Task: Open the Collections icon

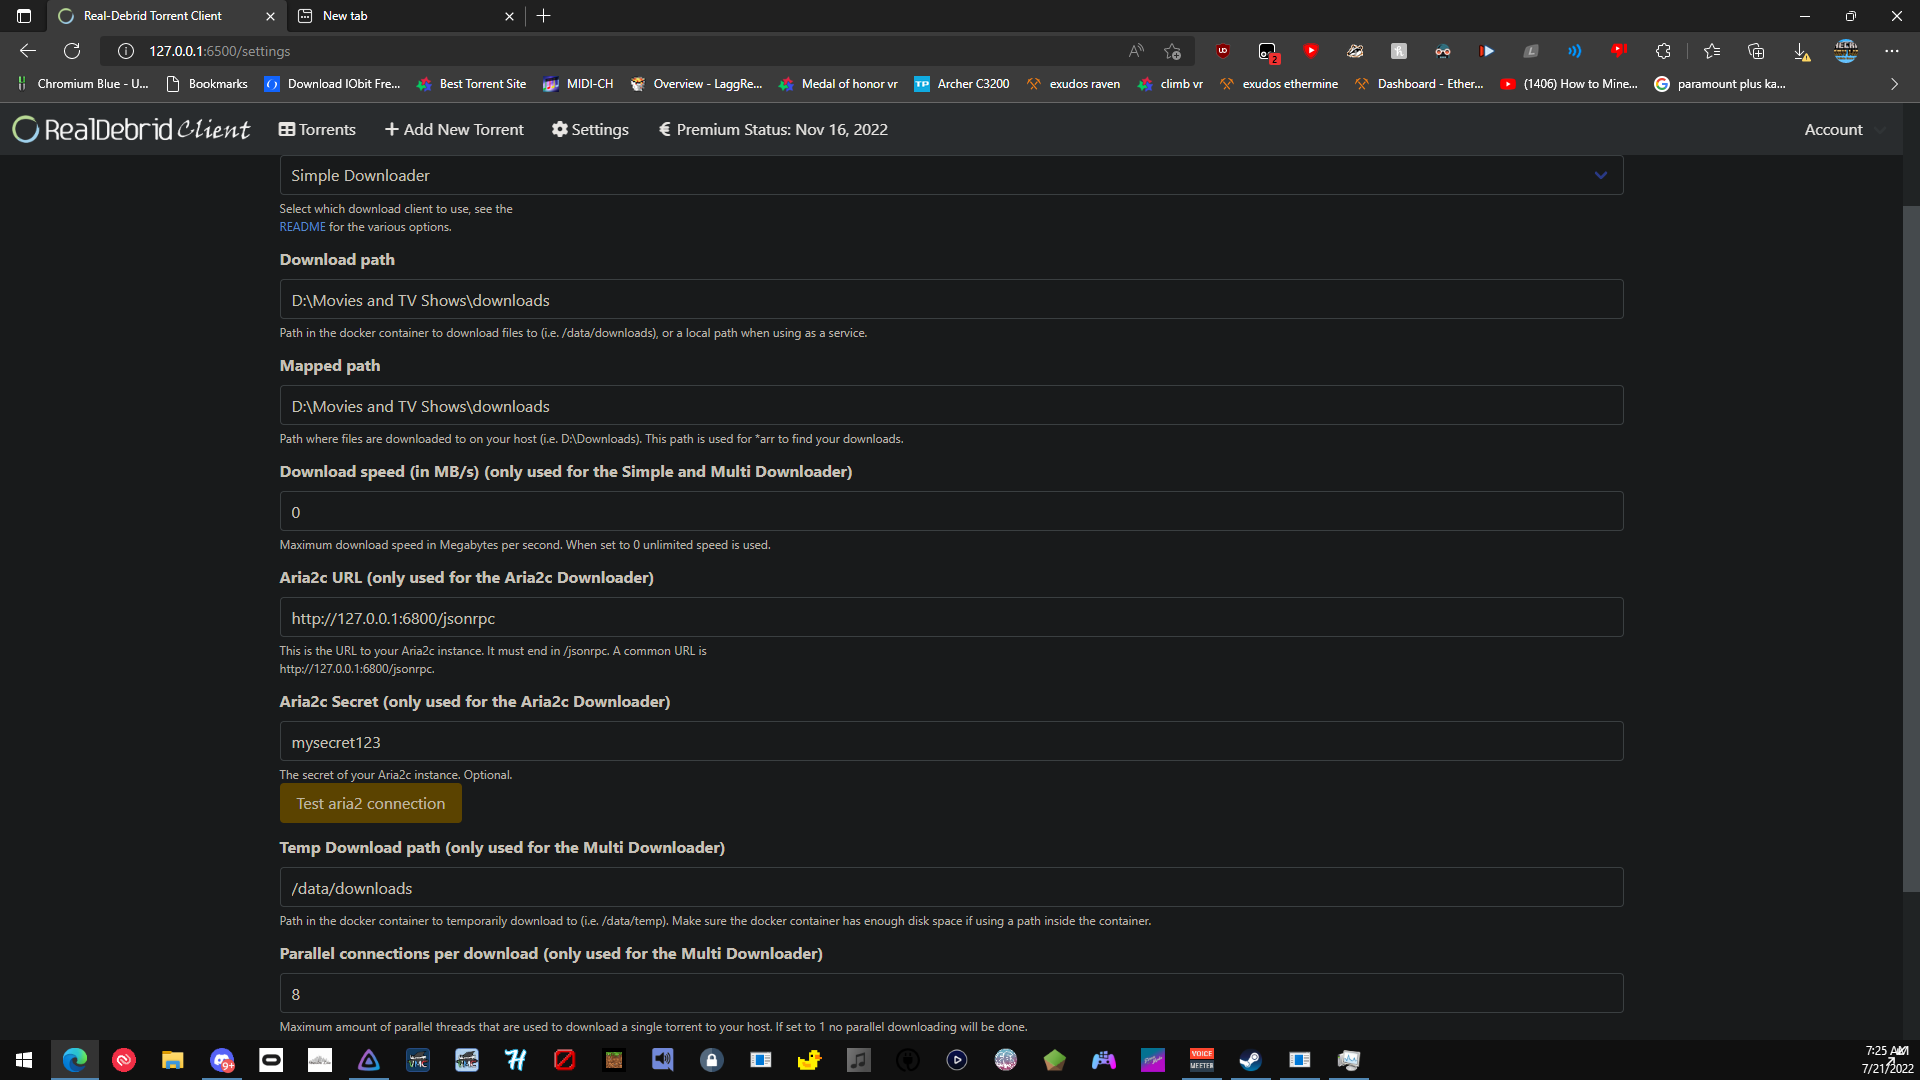Action: [1757, 50]
